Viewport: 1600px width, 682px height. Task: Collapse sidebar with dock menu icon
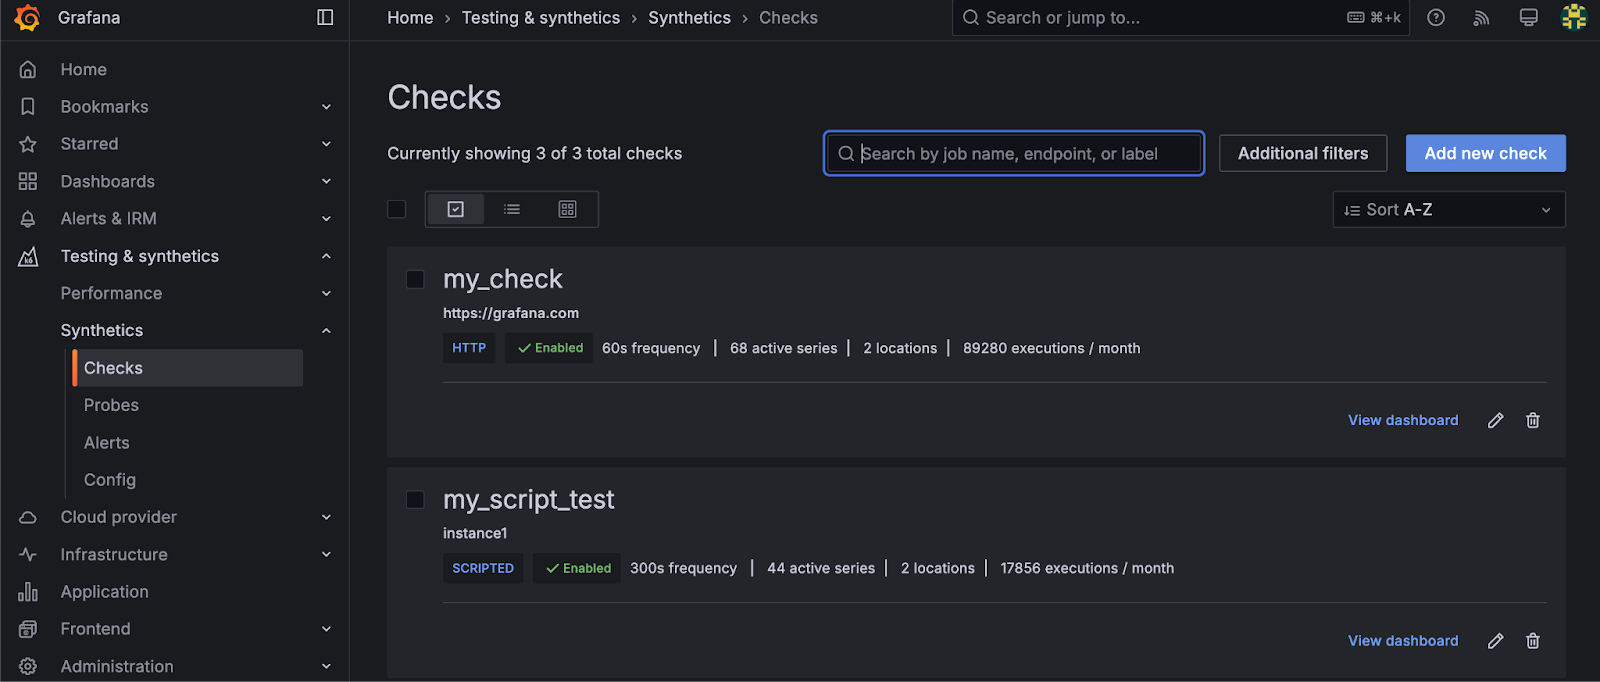(325, 17)
